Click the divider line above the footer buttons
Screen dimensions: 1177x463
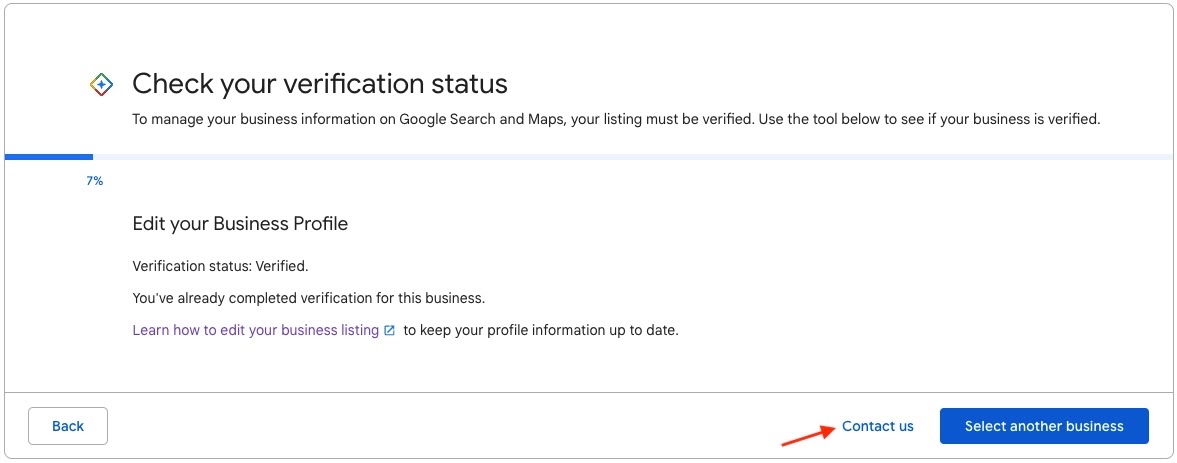[588, 392]
